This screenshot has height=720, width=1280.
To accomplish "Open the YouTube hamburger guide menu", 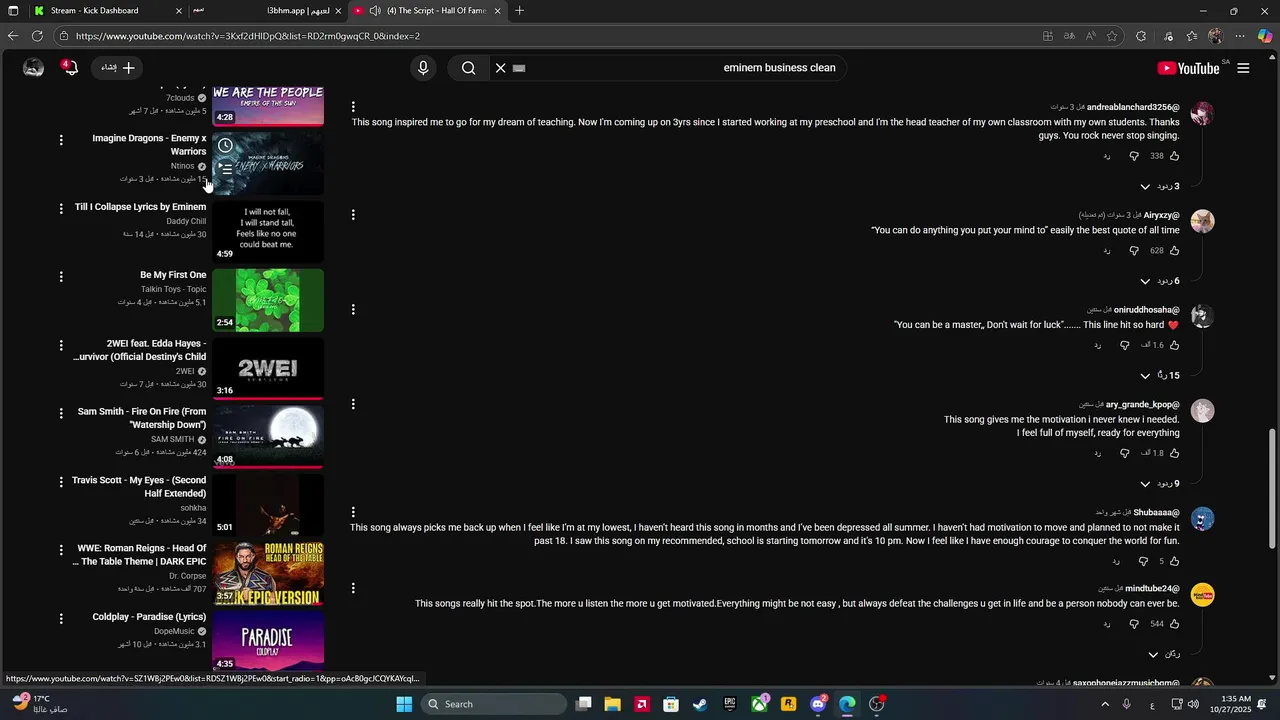I will click(1243, 68).
